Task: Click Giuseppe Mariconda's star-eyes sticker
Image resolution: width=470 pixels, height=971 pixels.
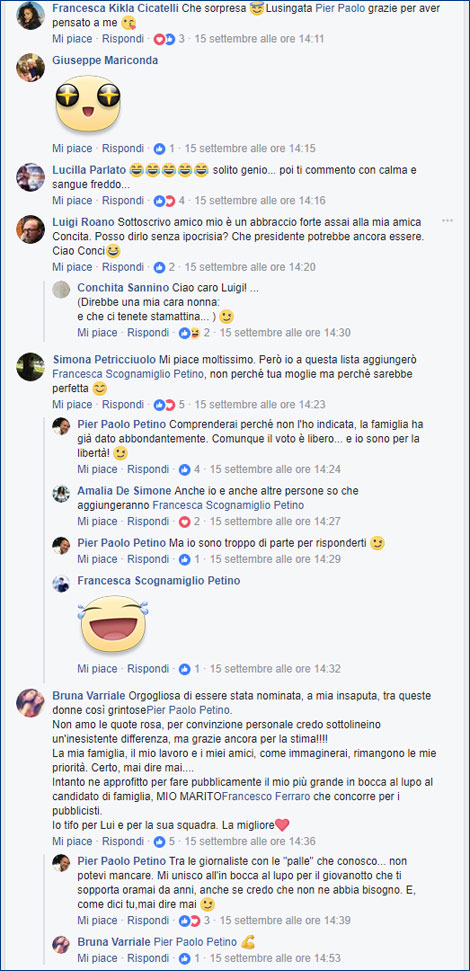Action: coord(87,104)
